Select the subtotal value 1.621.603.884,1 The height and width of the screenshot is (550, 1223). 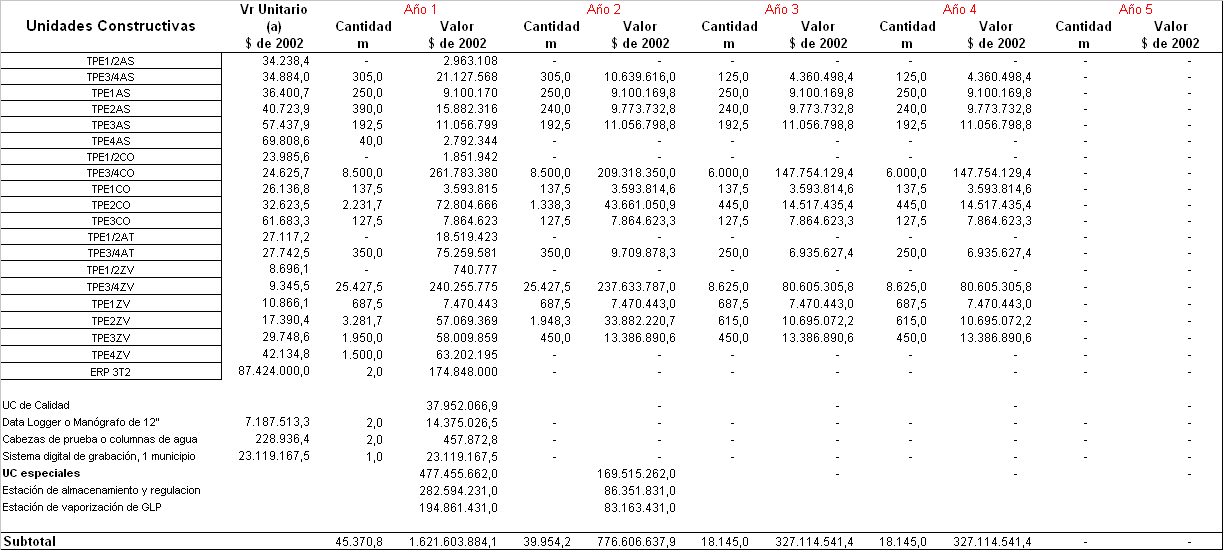(x=452, y=541)
